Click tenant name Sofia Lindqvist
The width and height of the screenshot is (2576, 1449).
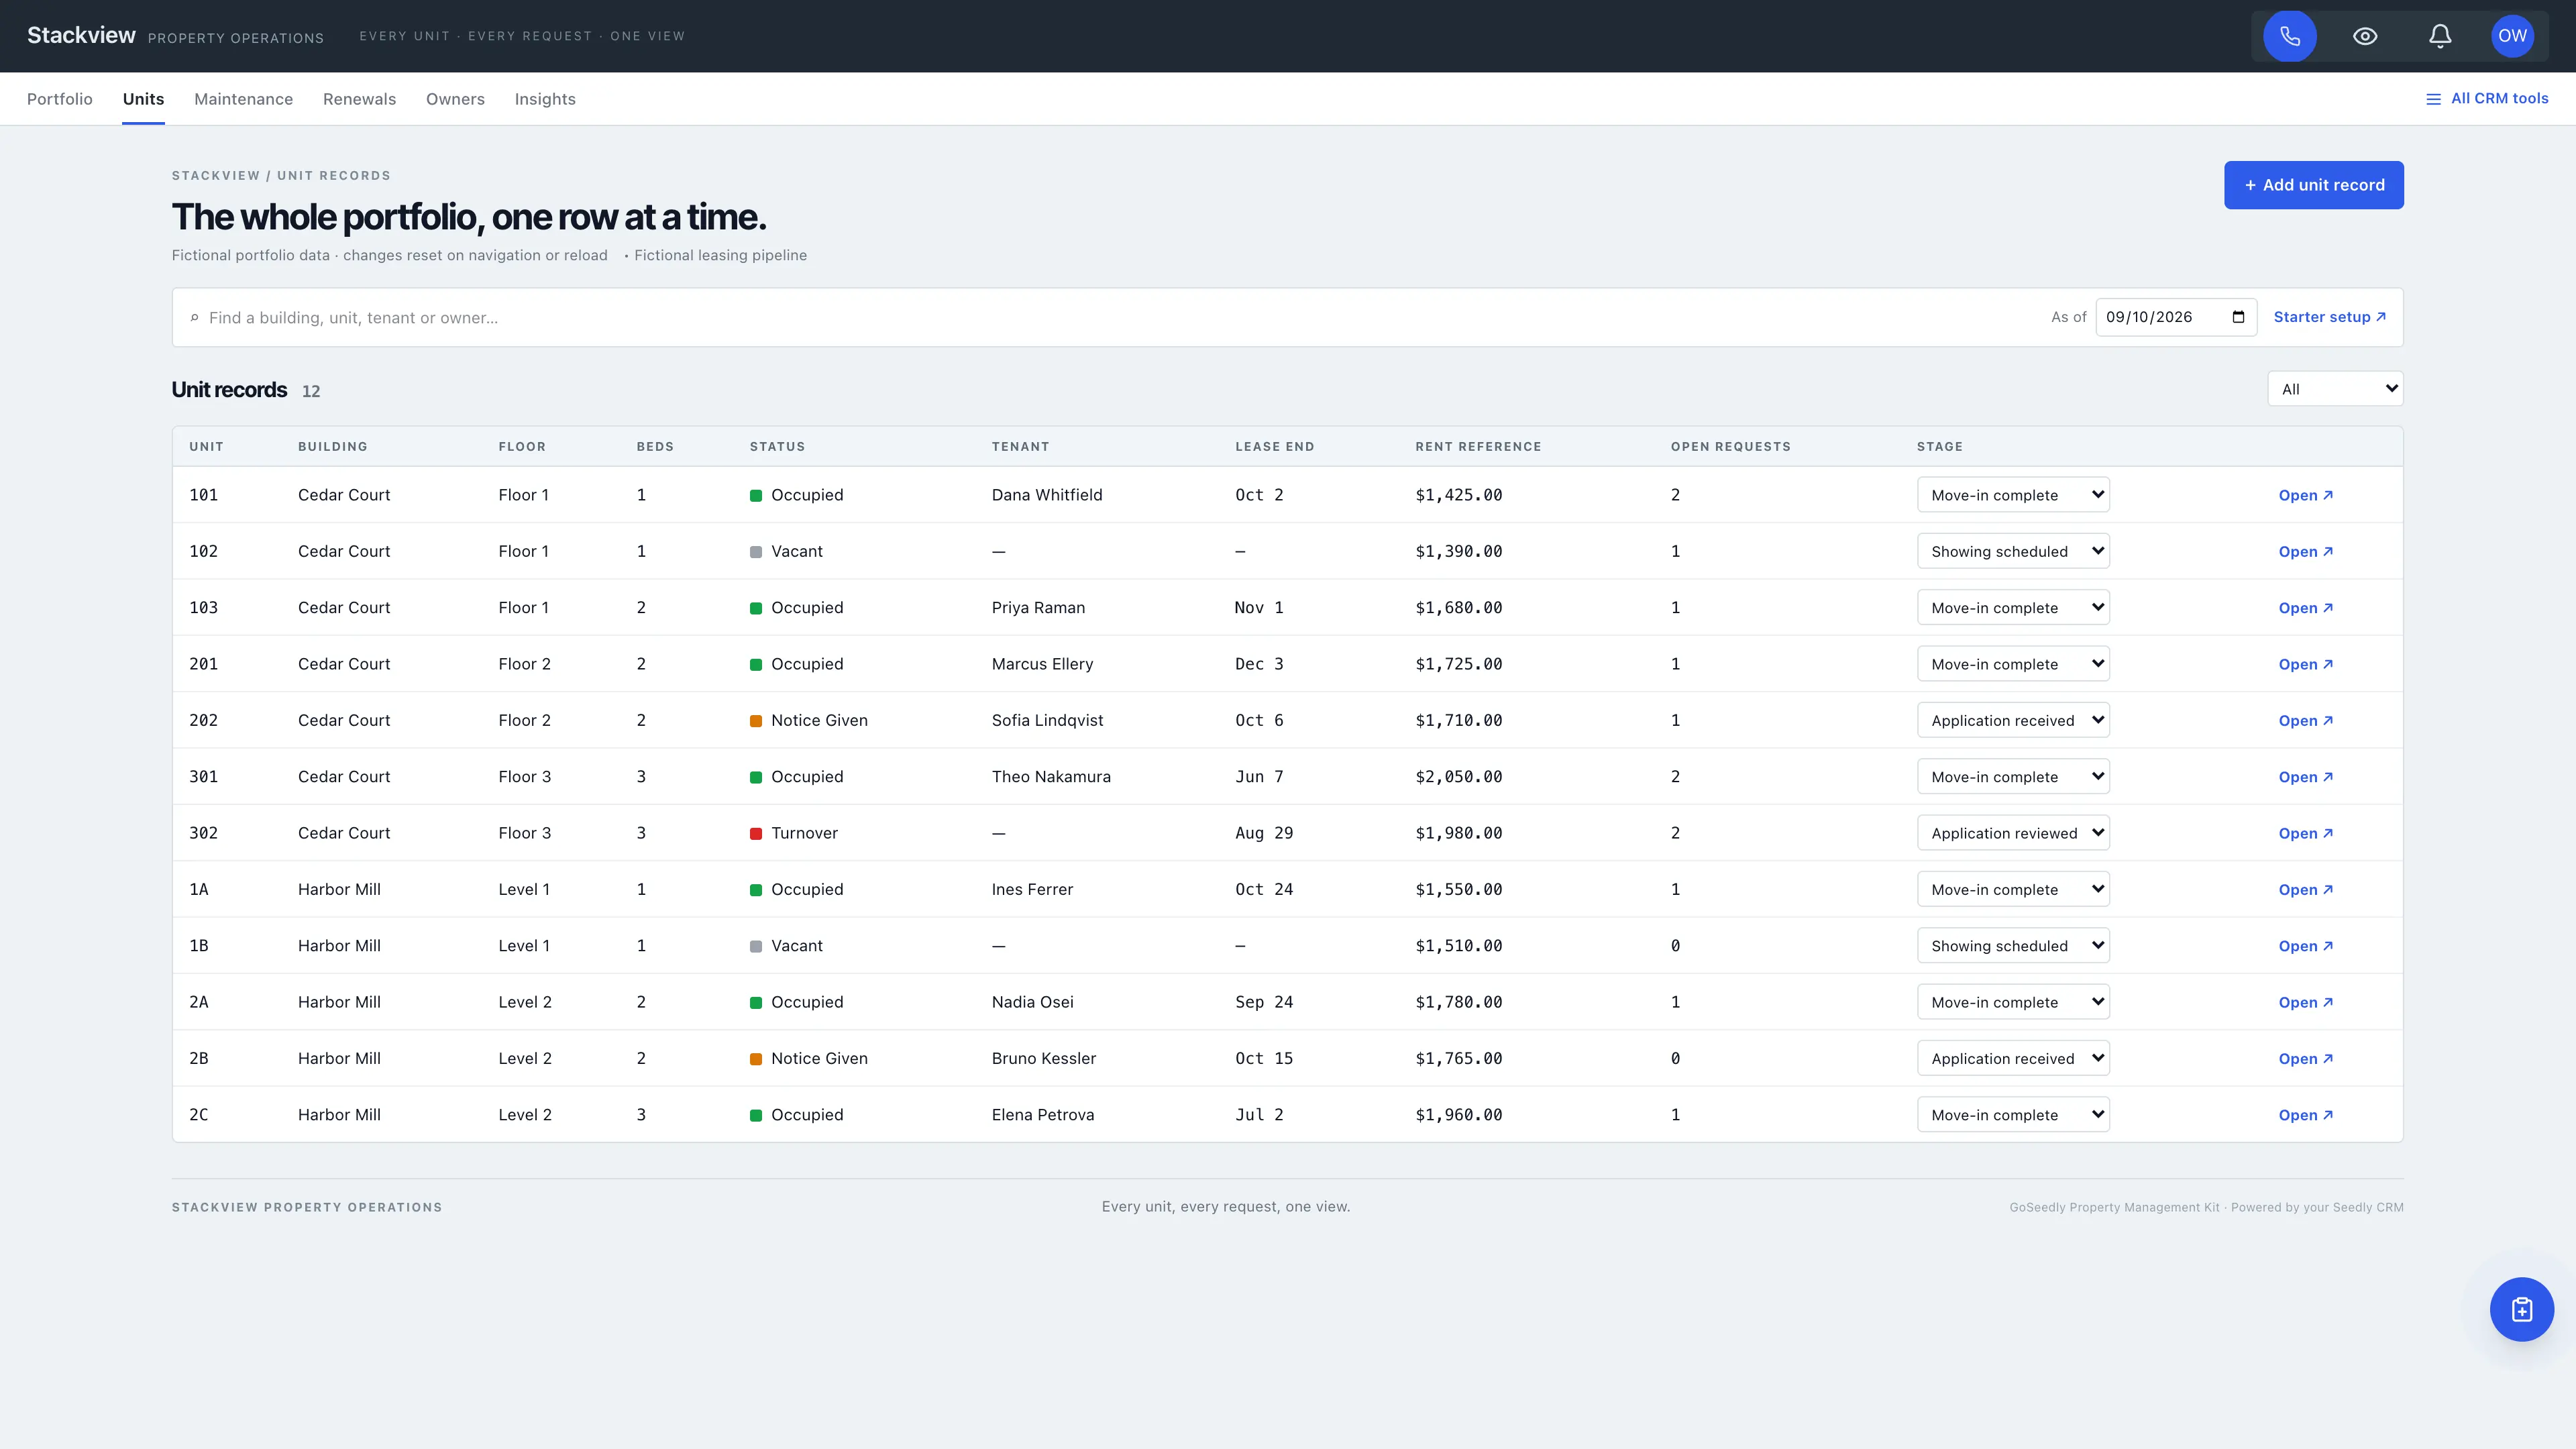1047,720
